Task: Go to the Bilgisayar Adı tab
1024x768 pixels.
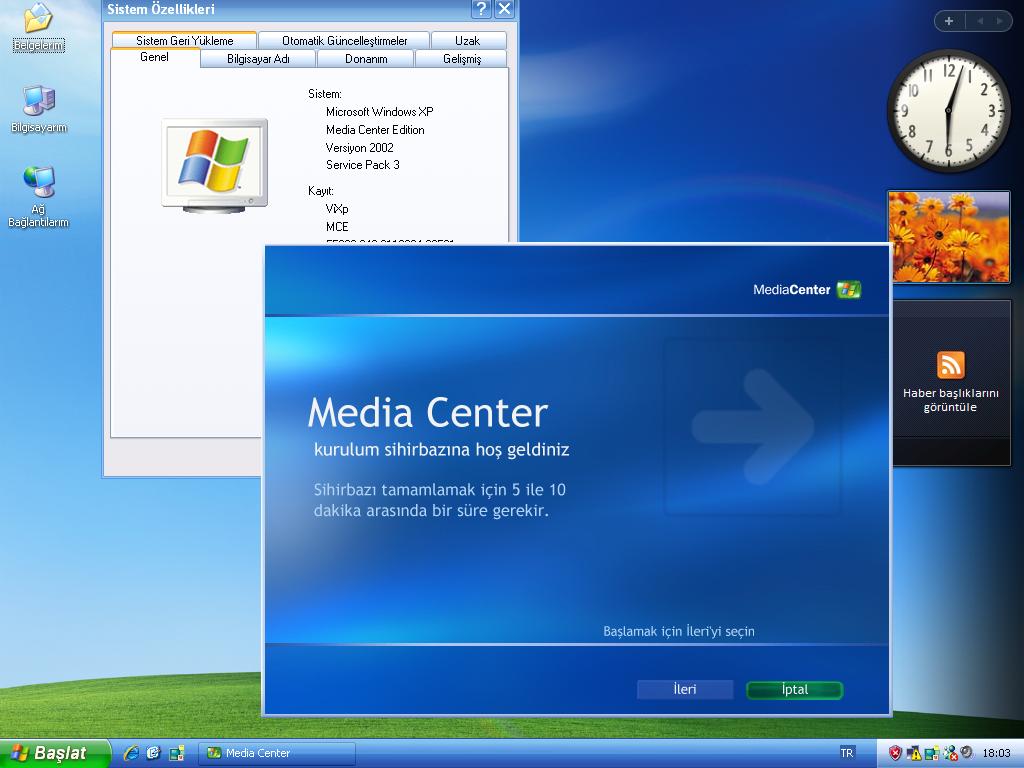Action: click(258, 59)
